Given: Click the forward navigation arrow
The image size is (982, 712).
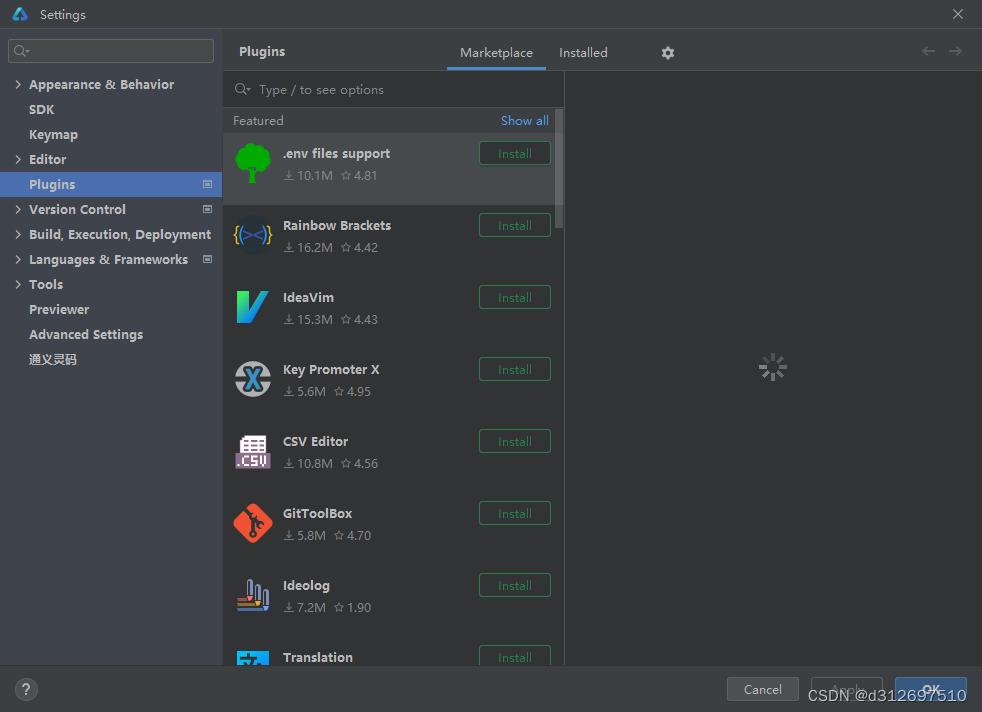Looking at the screenshot, I should click(x=955, y=51).
